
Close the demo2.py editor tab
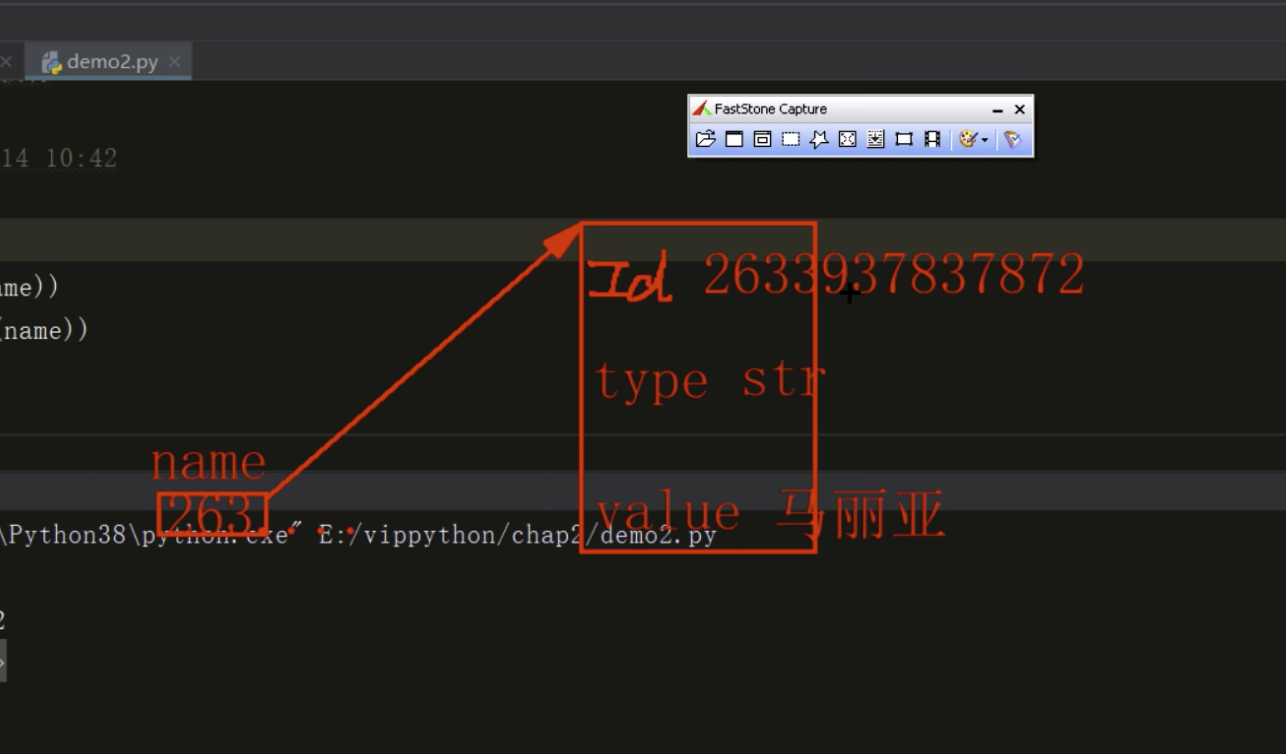175,62
